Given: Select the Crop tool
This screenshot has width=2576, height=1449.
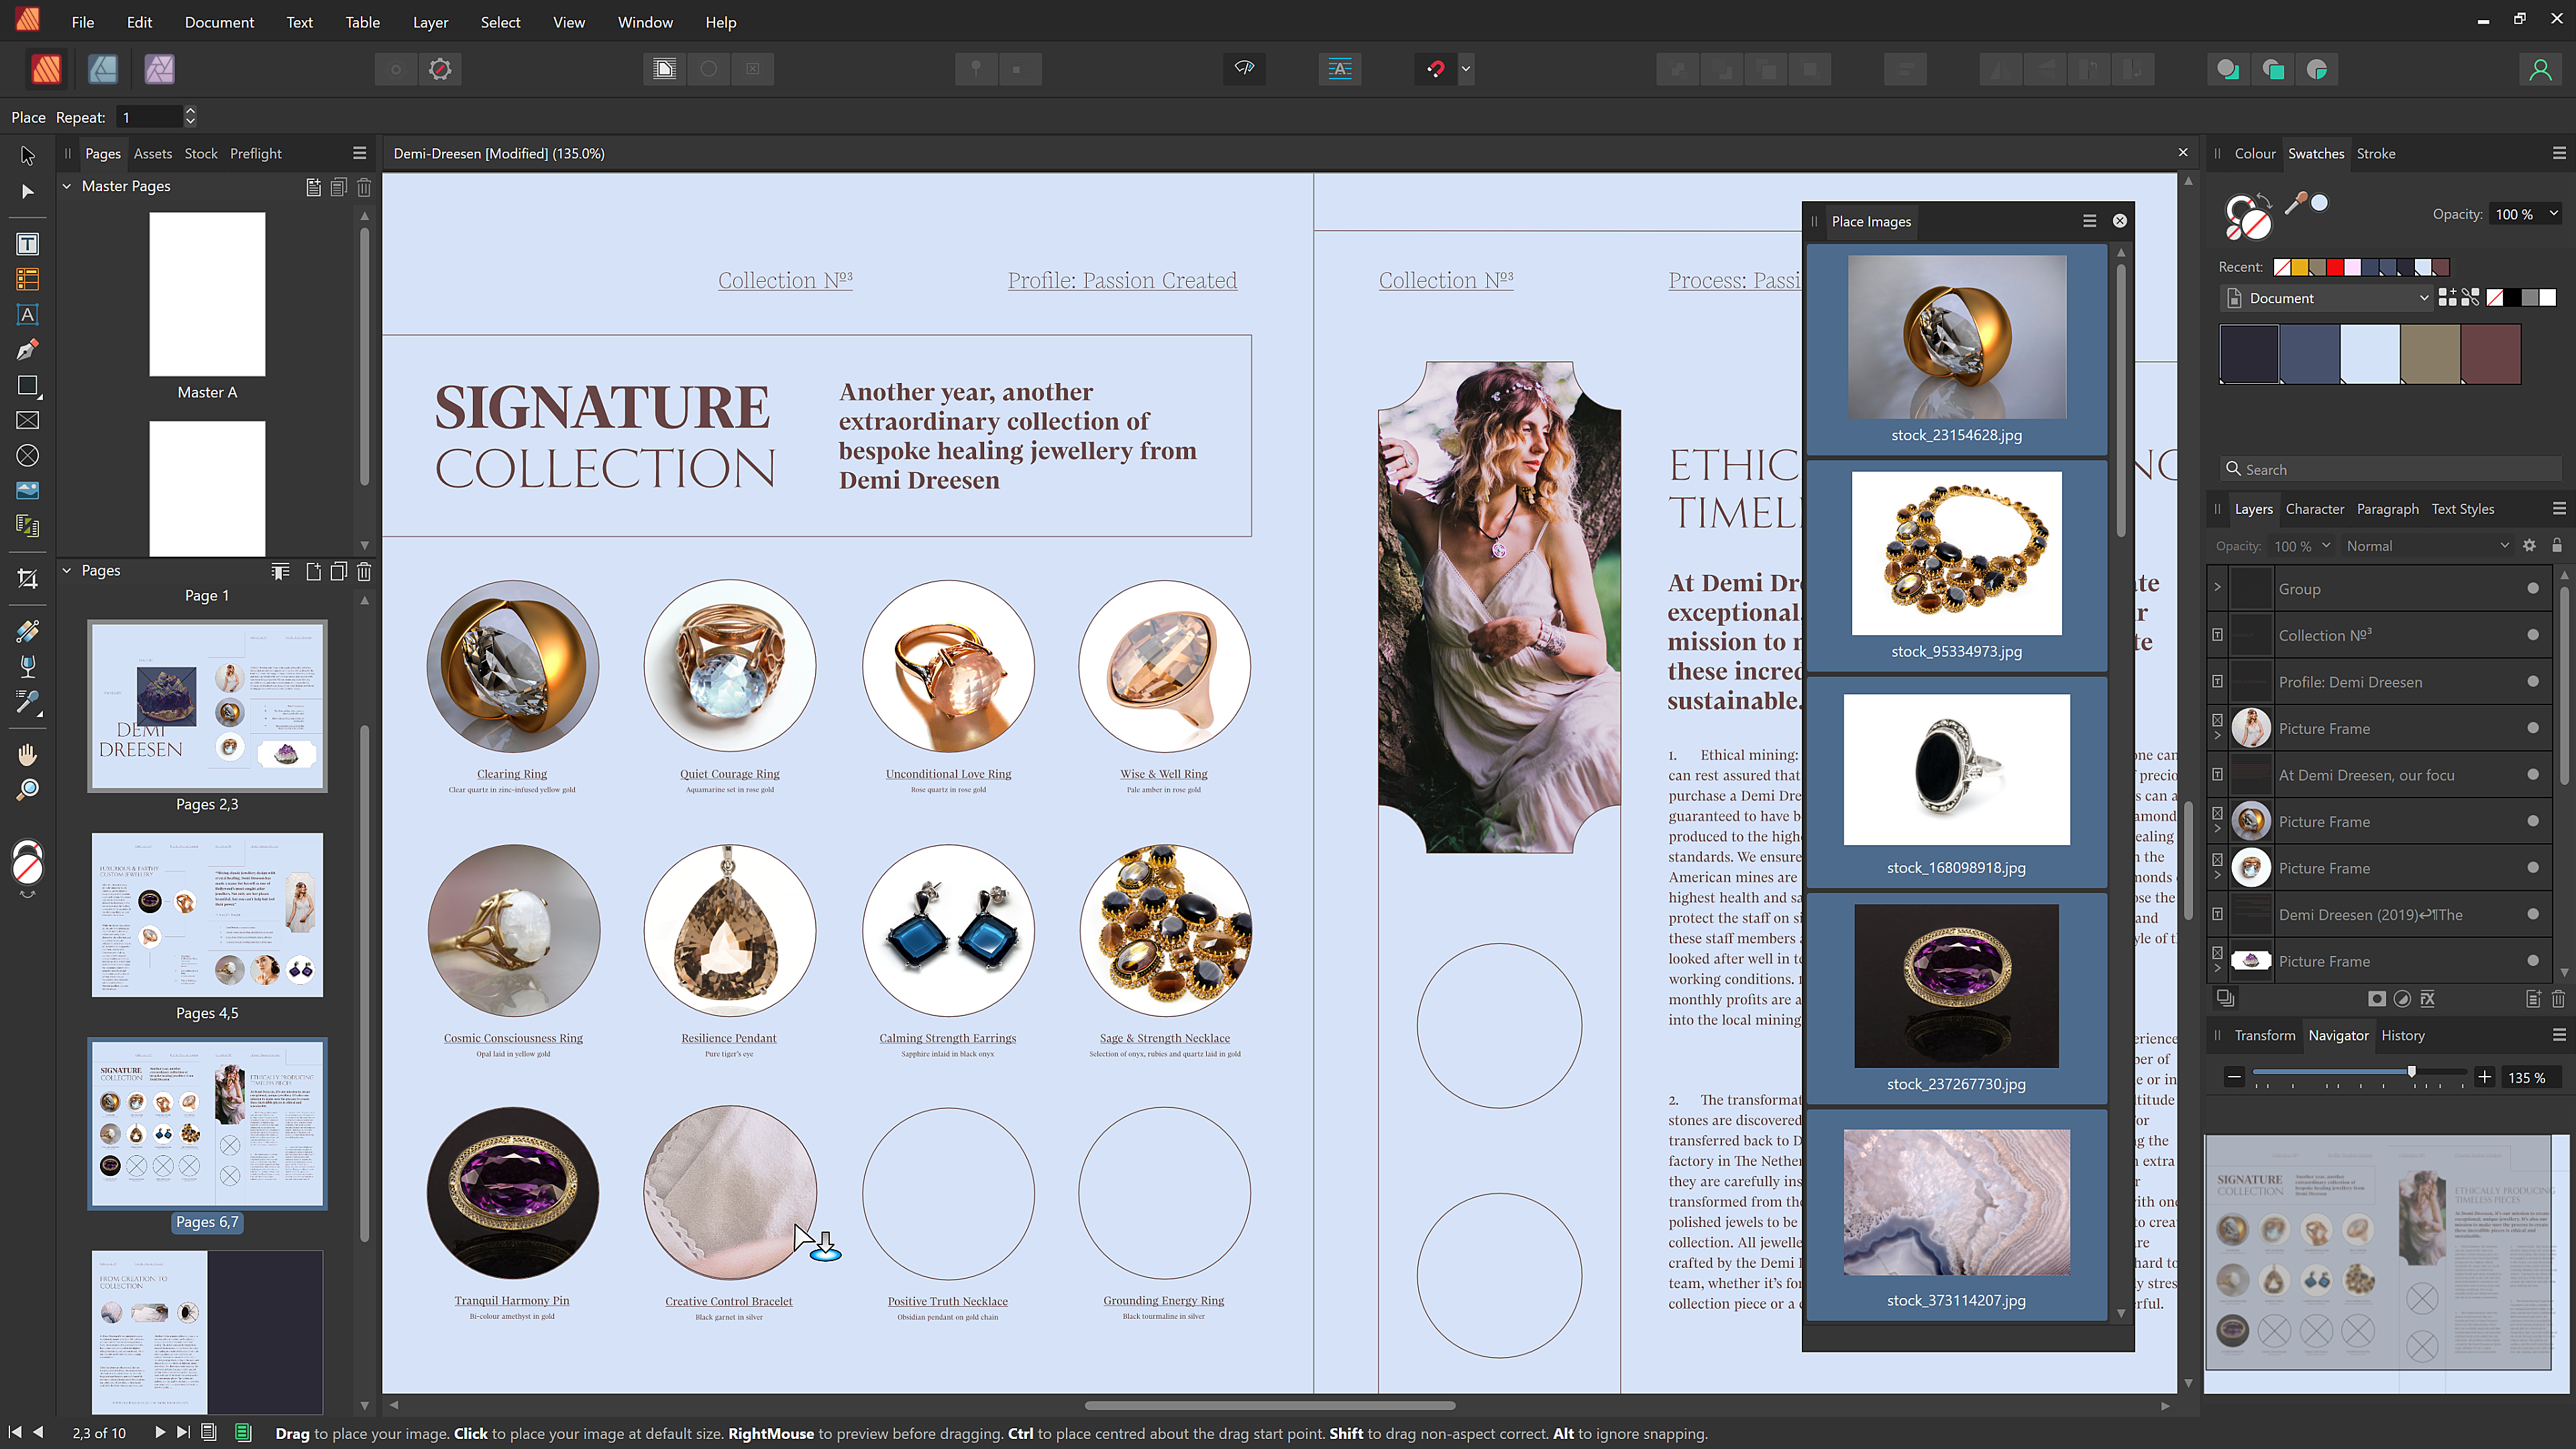Looking at the screenshot, I should [x=27, y=579].
